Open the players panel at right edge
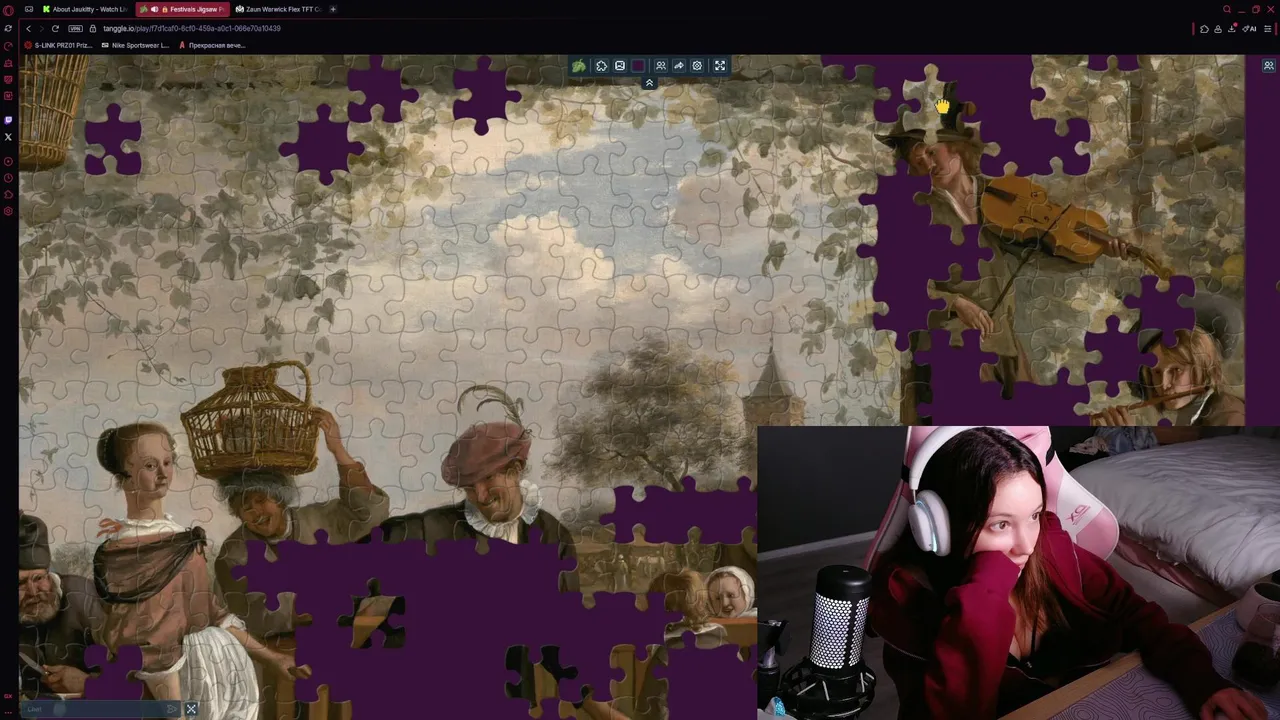Viewport: 1280px width, 720px height. (1269, 66)
